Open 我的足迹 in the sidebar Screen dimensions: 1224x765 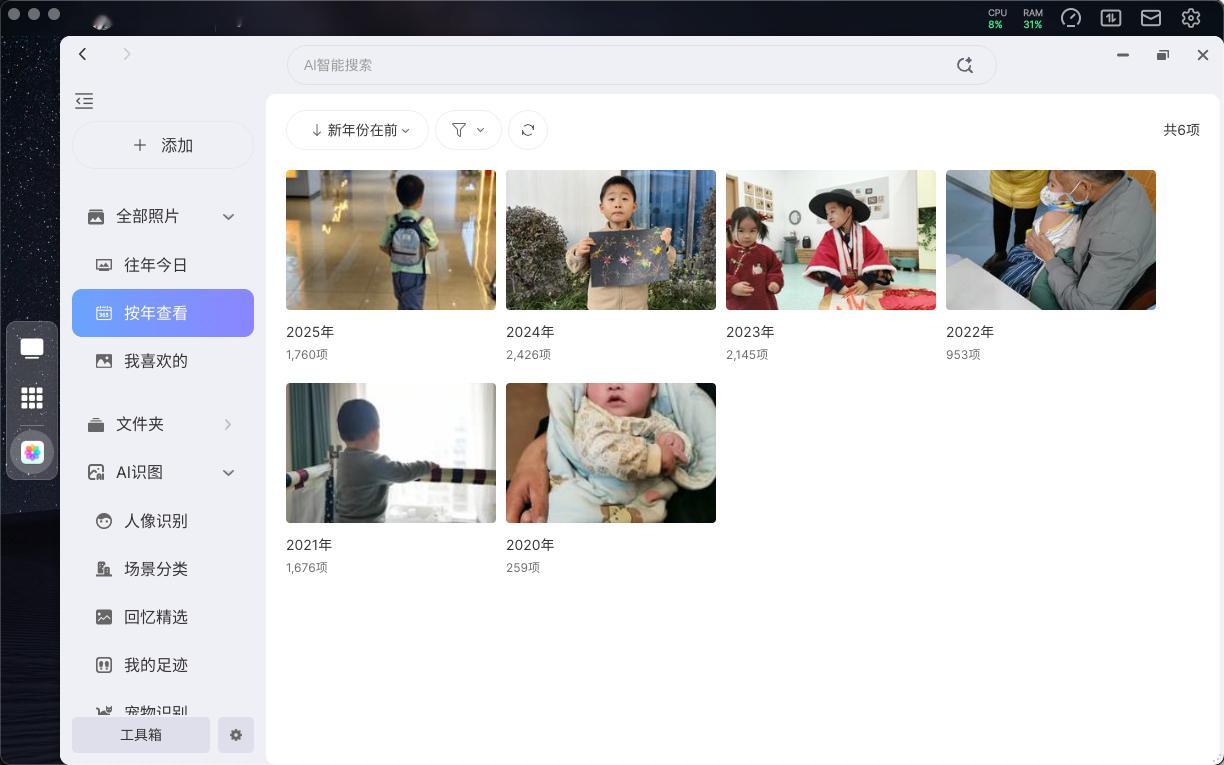pyautogui.click(x=163, y=665)
